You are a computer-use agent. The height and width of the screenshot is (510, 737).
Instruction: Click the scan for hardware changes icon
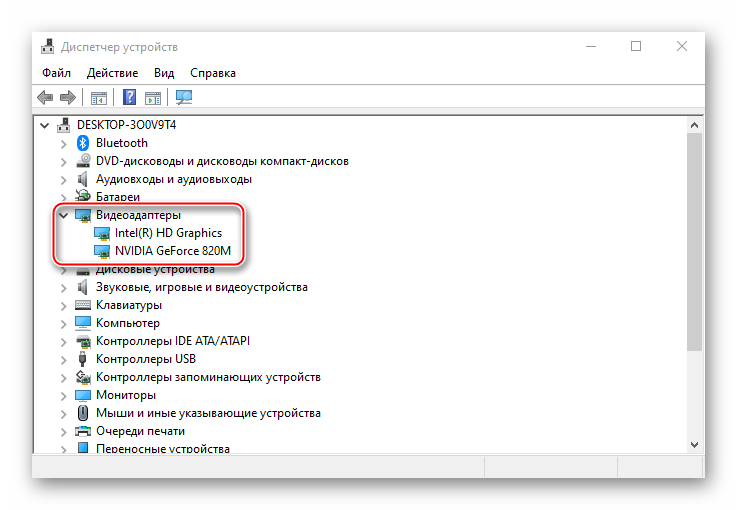[184, 97]
